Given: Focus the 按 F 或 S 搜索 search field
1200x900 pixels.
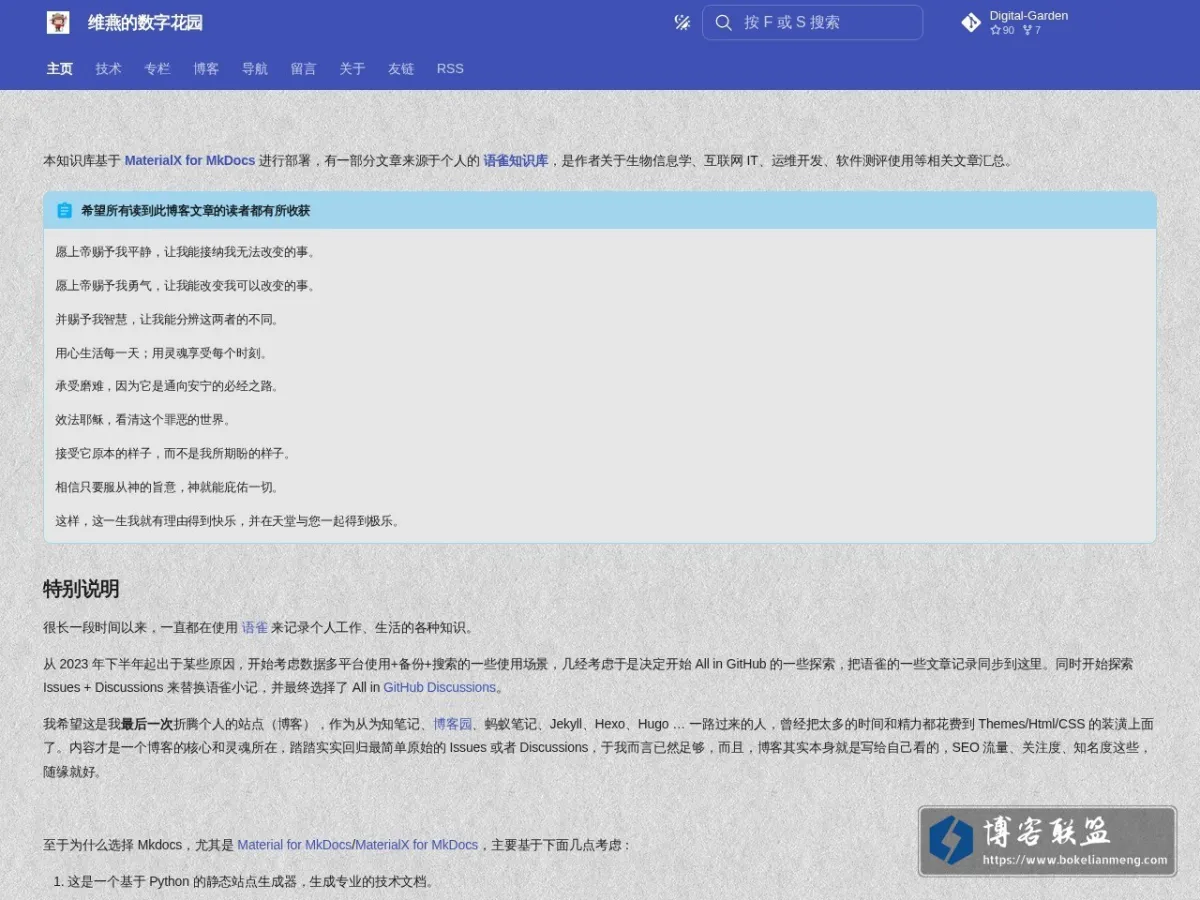Looking at the screenshot, I should 812,22.
